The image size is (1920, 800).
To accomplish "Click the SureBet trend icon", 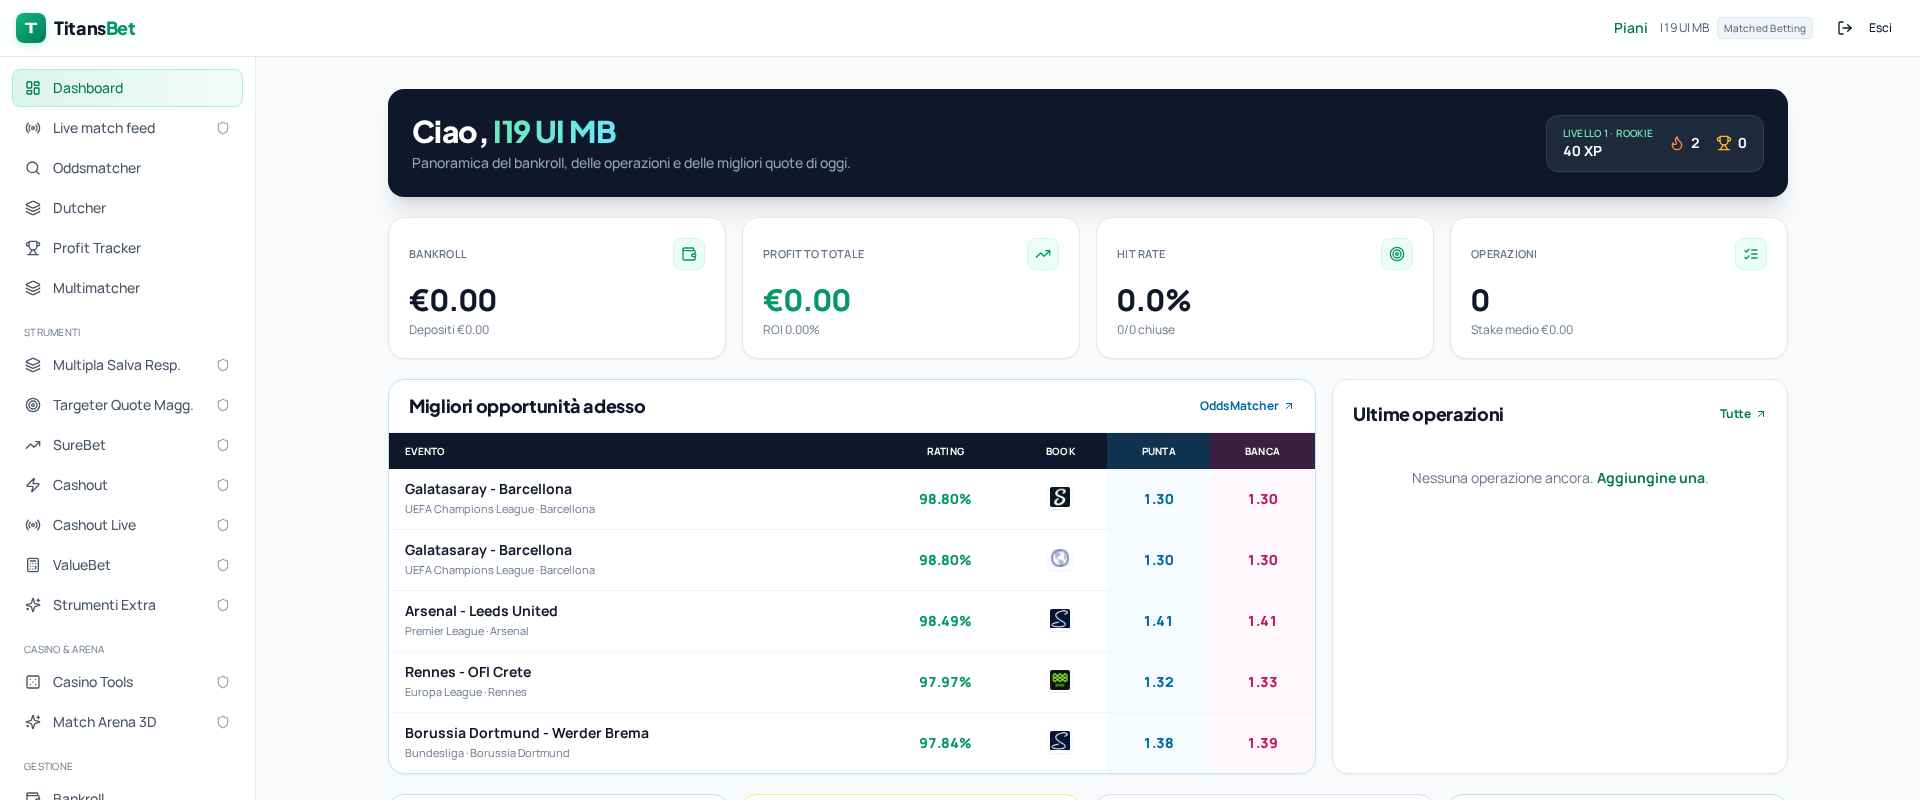I will pos(33,445).
